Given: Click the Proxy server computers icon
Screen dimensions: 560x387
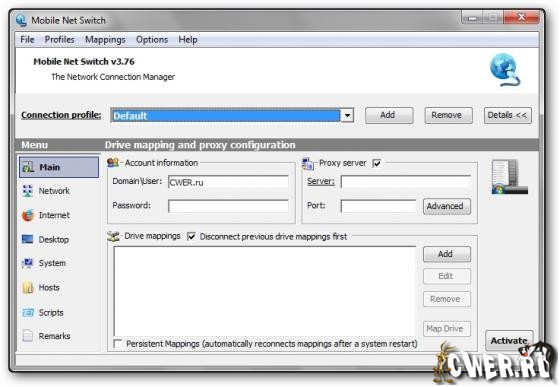Looking at the screenshot, I should pyautogui.click(x=308, y=164).
